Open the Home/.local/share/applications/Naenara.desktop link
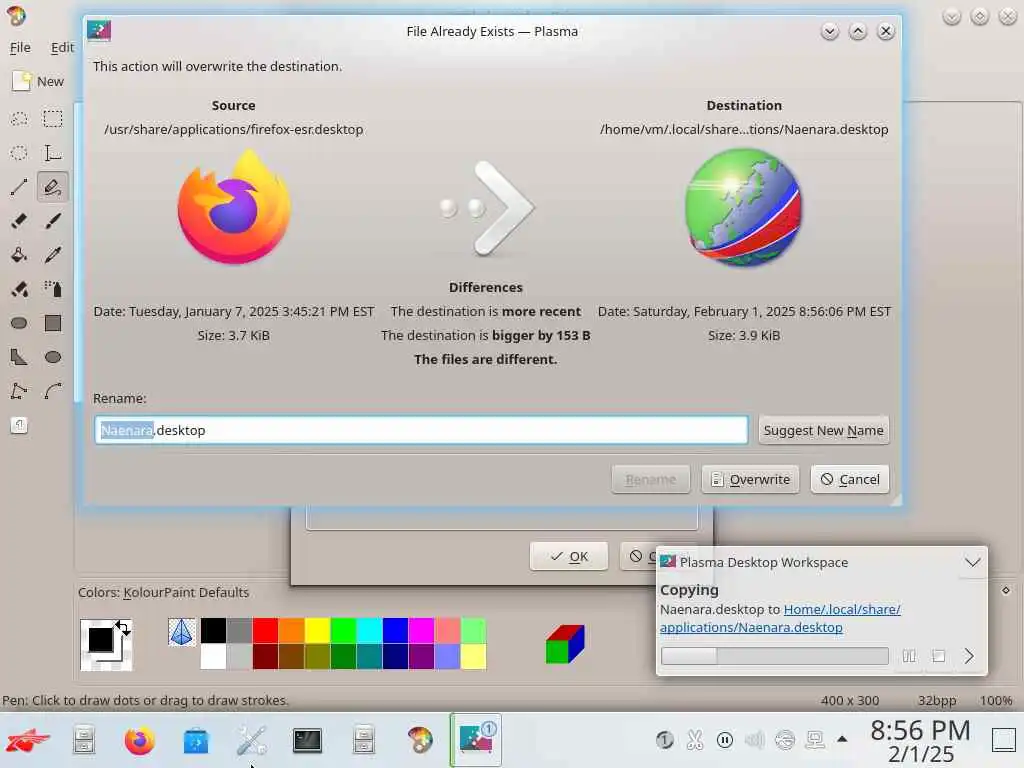The image size is (1024, 768). tap(780, 618)
